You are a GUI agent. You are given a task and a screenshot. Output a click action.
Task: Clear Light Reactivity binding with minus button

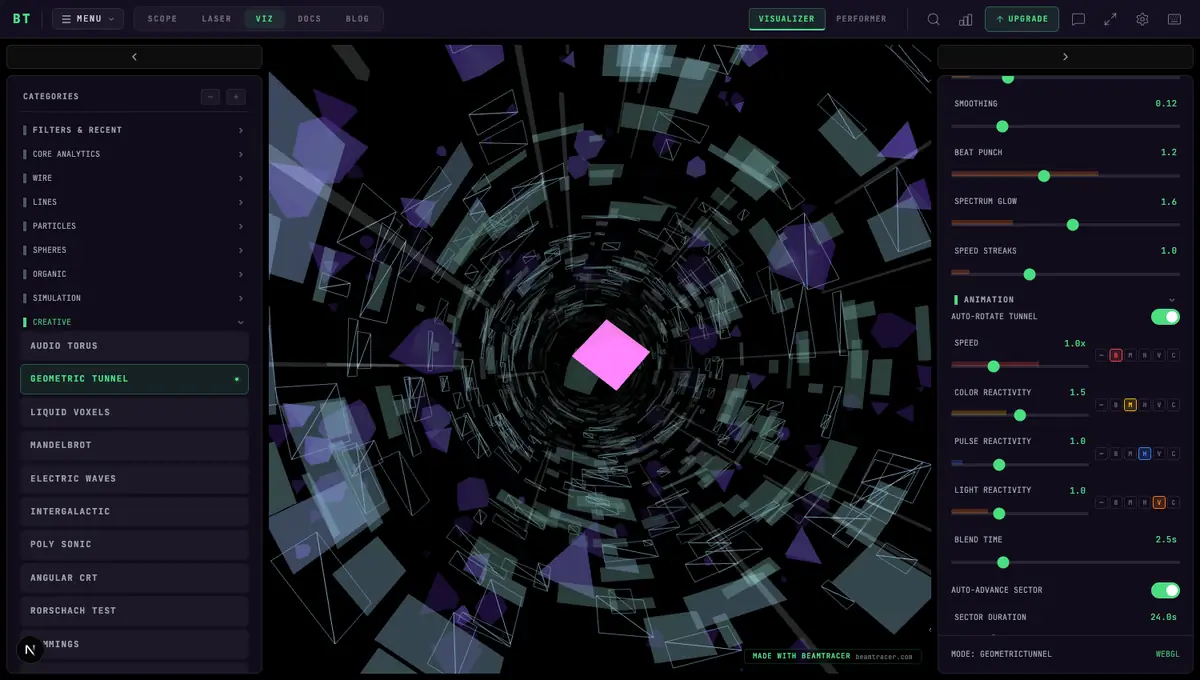click(1101, 502)
